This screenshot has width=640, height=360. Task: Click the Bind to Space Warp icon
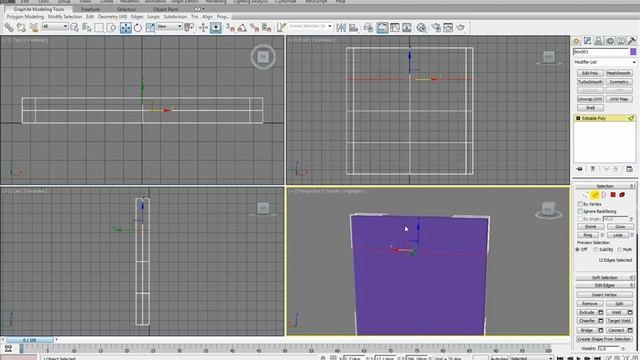(x=33, y=27)
